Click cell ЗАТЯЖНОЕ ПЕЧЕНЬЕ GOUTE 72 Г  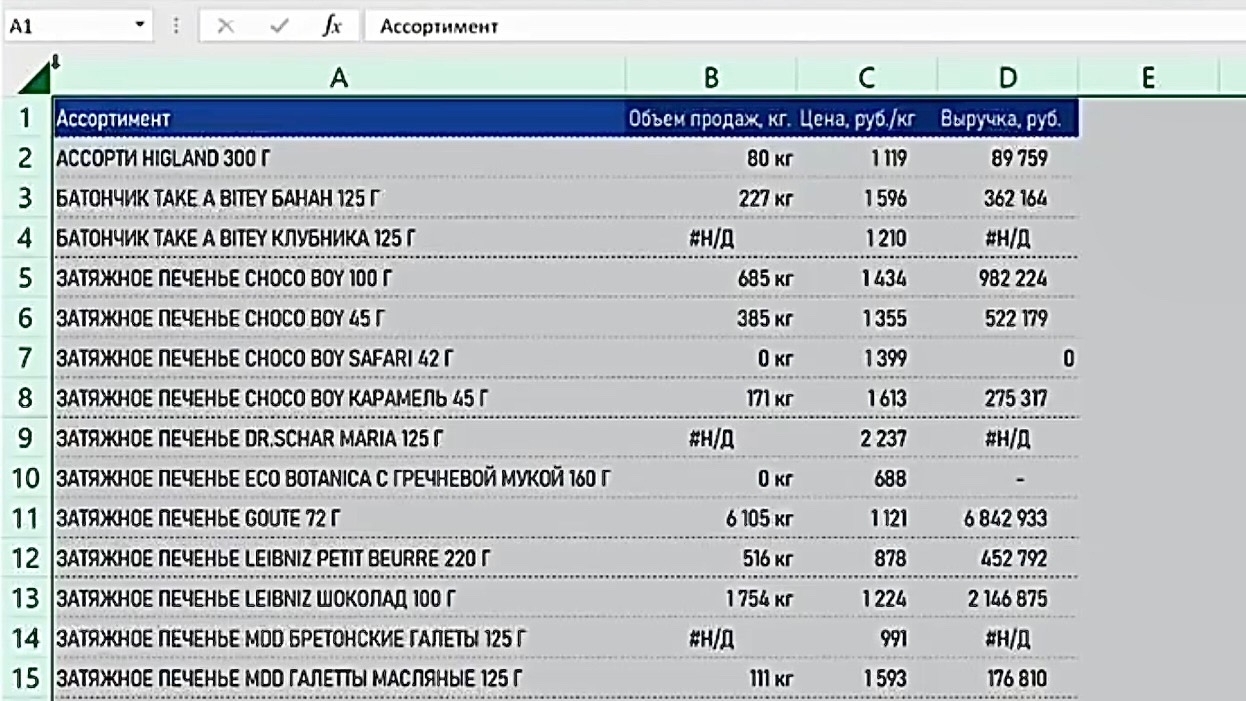[339, 519]
